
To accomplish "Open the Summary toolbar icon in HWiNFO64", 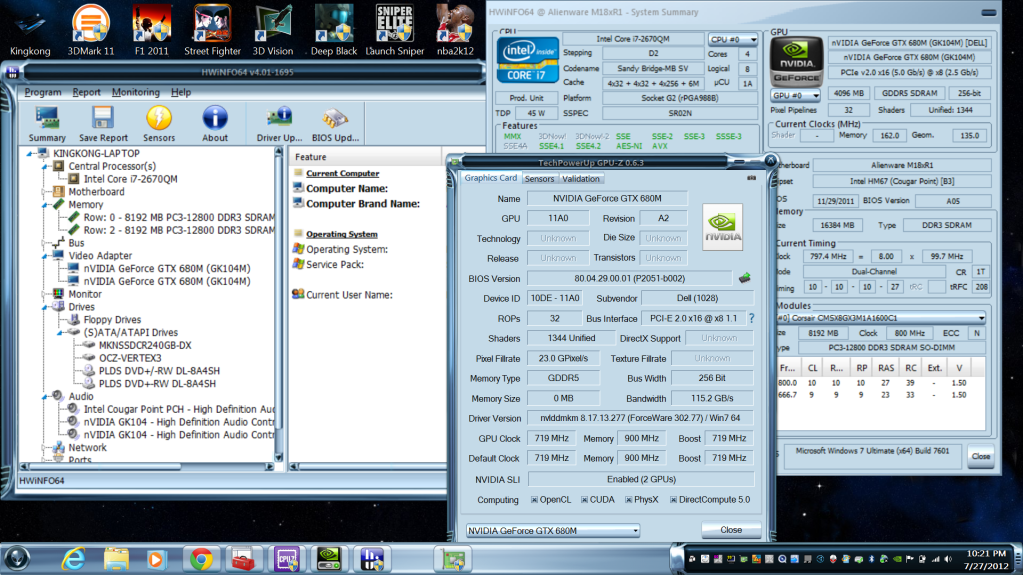I will [x=47, y=124].
